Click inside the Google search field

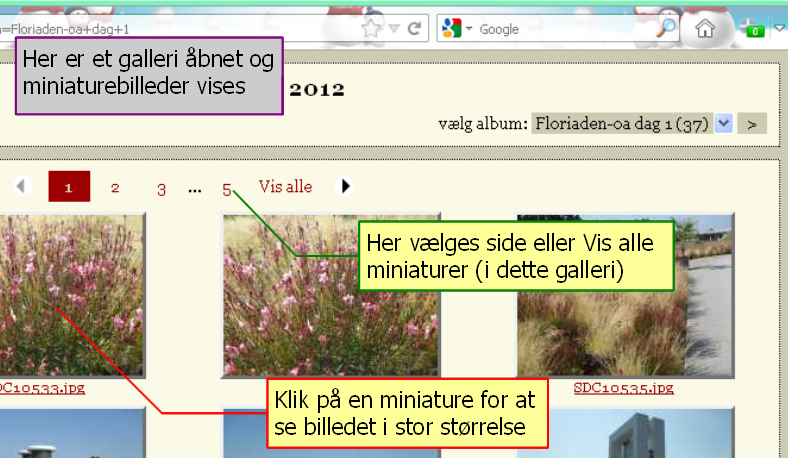tap(565, 29)
